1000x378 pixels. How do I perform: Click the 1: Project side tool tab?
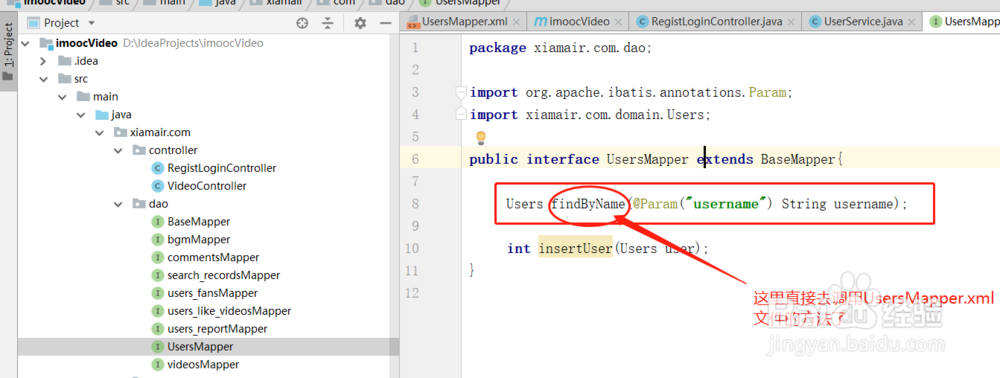point(8,53)
